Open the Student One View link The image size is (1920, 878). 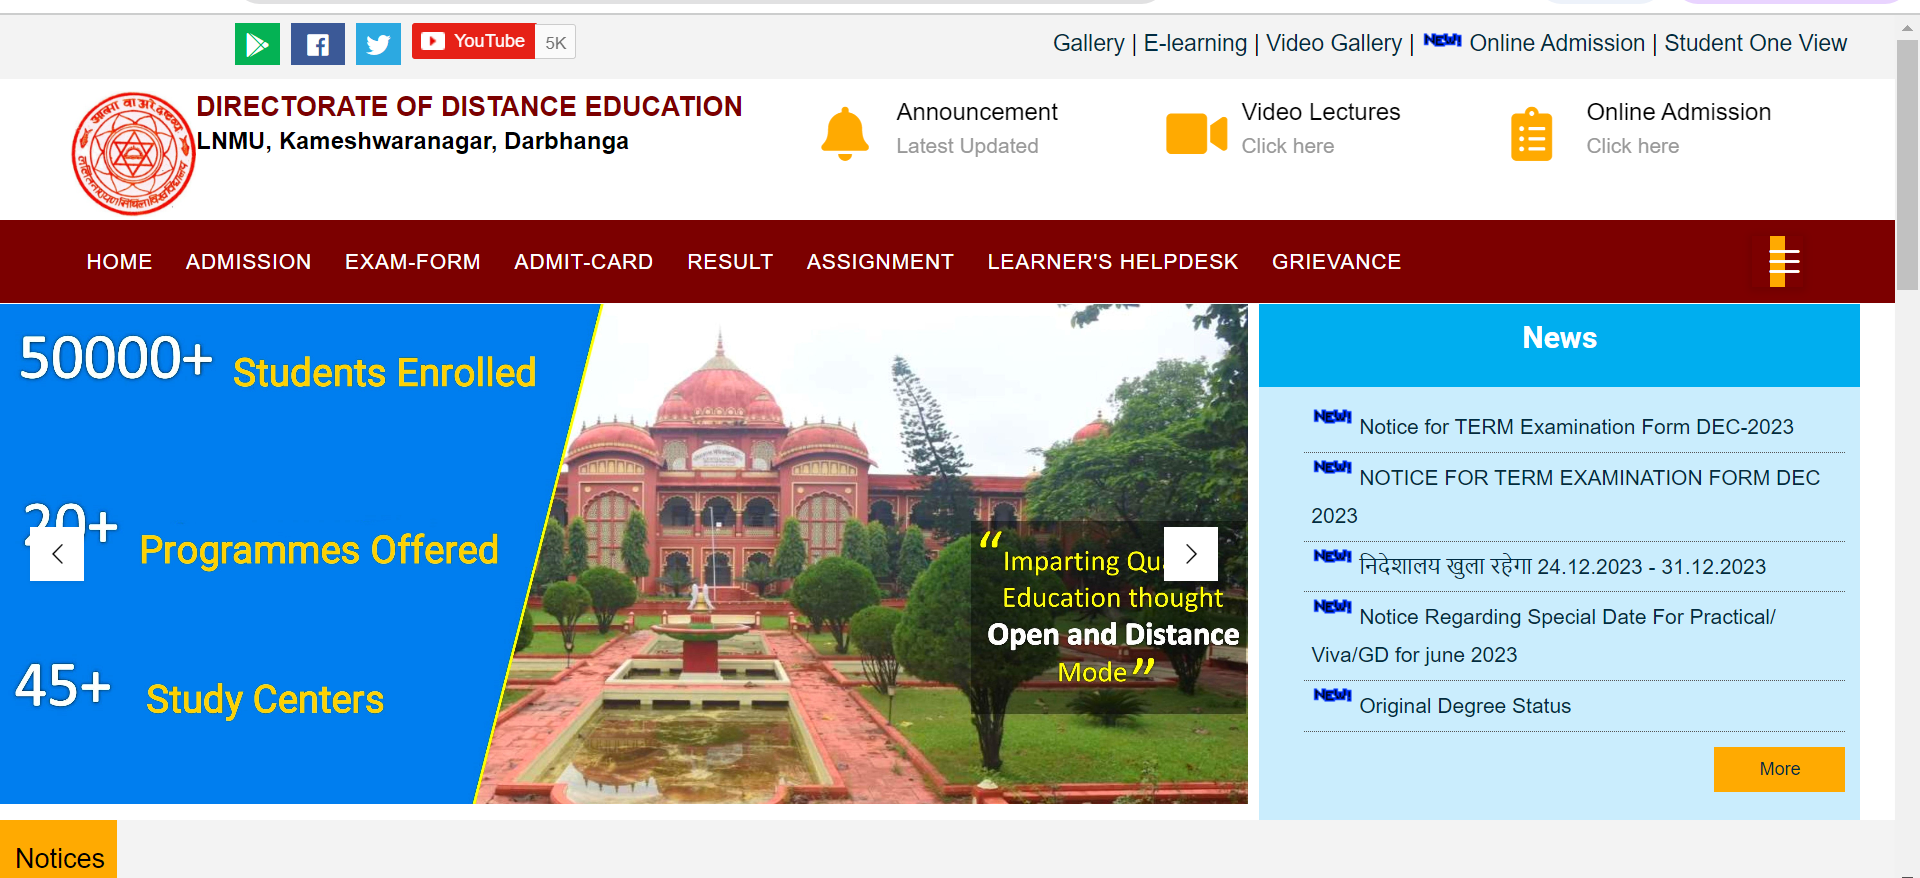(x=1755, y=44)
